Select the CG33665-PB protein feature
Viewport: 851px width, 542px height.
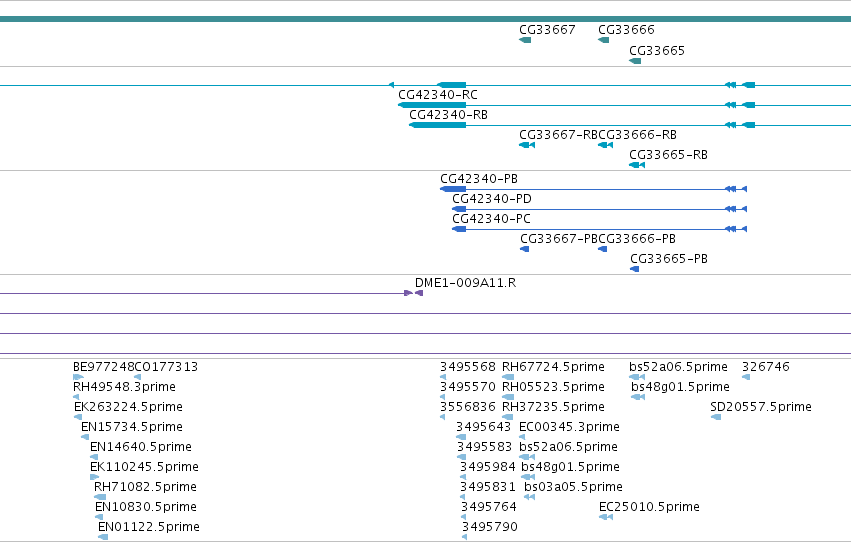point(634,269)
